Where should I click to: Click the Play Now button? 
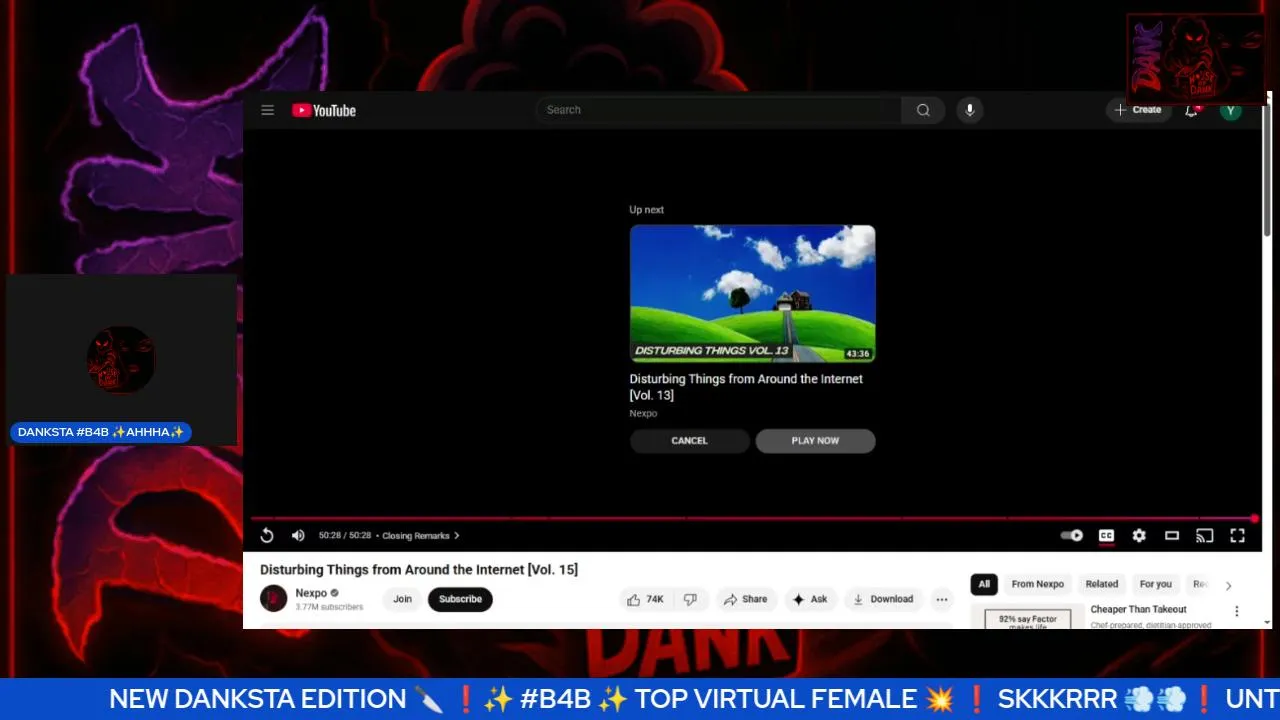[x=815, y=441]
